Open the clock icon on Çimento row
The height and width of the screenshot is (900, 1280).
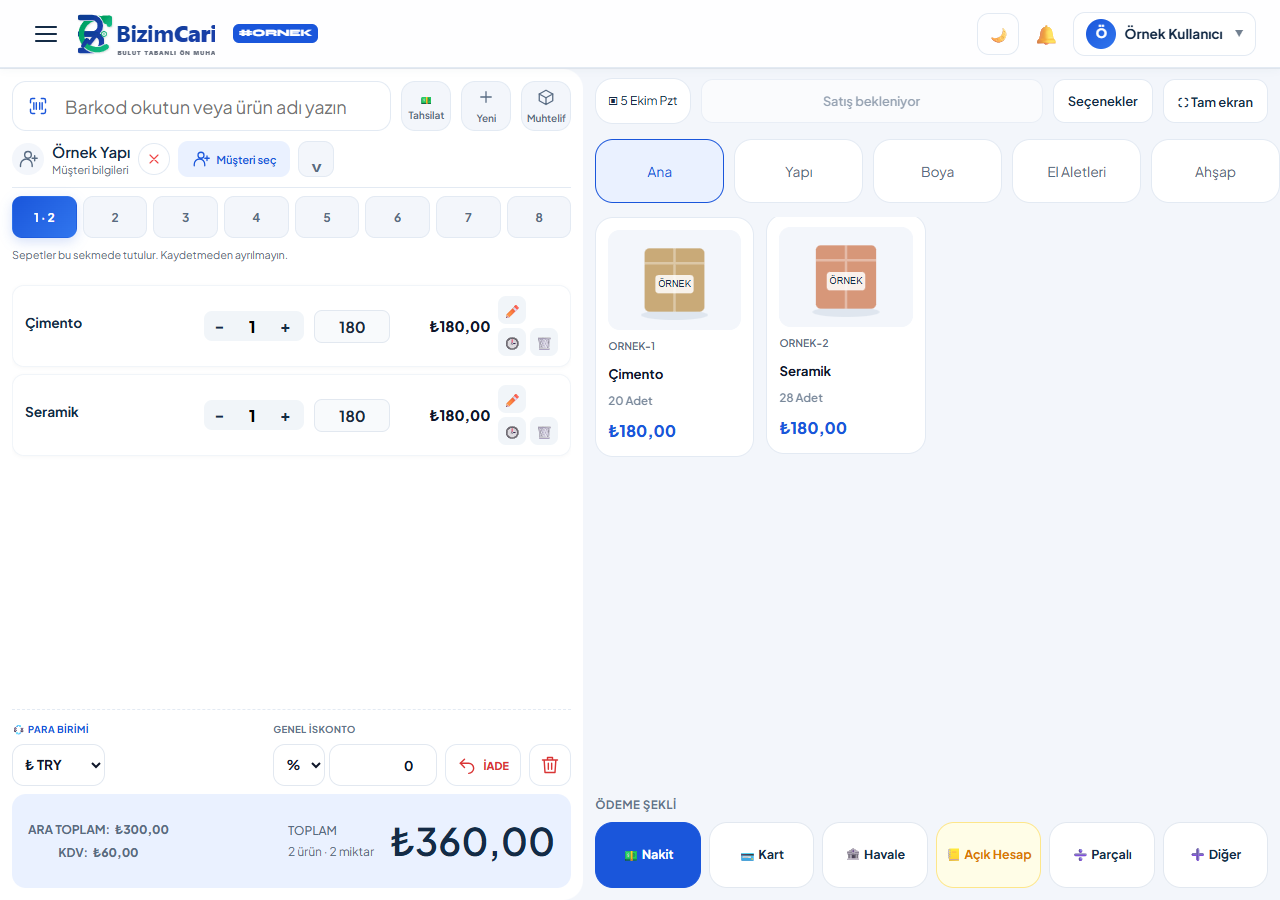[512, 343]
